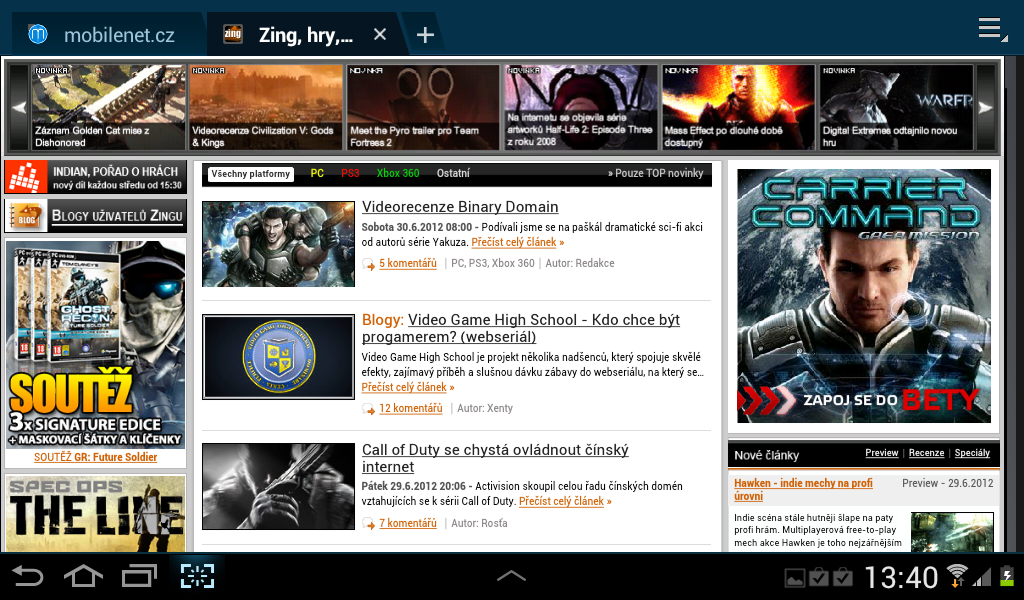This screenshot has width=1024, height=600.
Task: Tap the home icon in the navigation bar
Action: click(x=84, y=576)
